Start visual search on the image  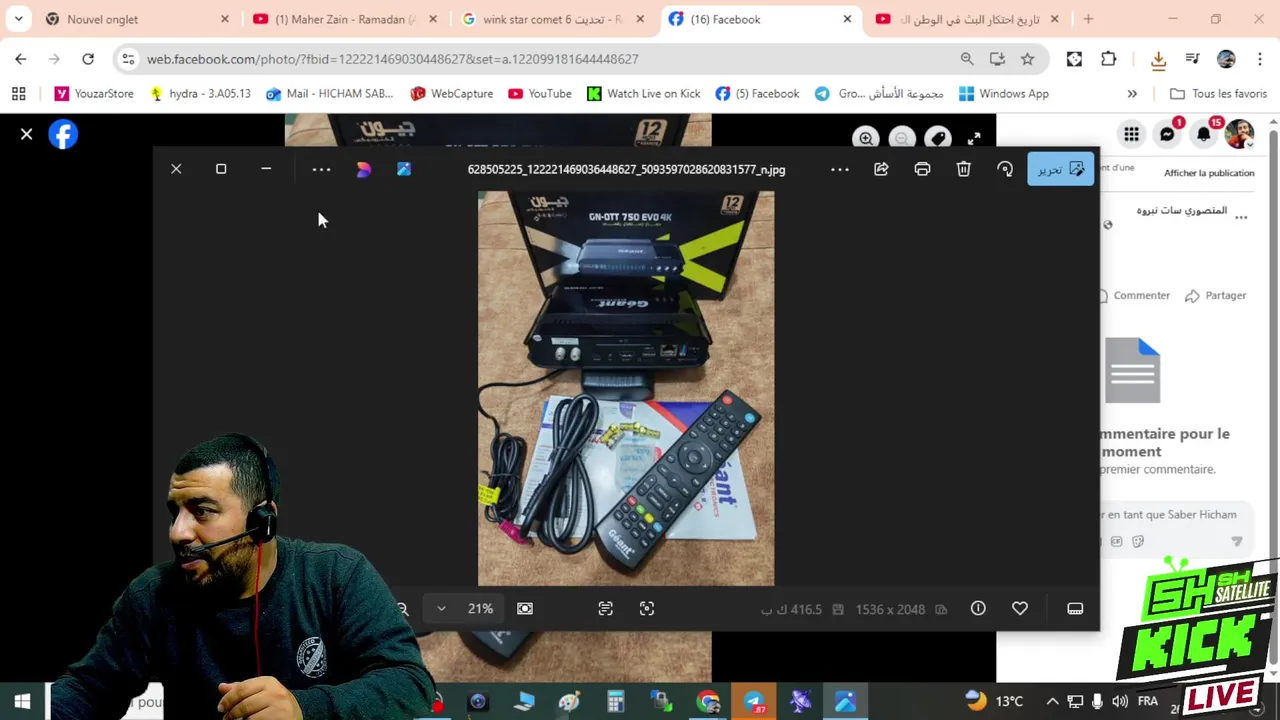click(647, 608)
